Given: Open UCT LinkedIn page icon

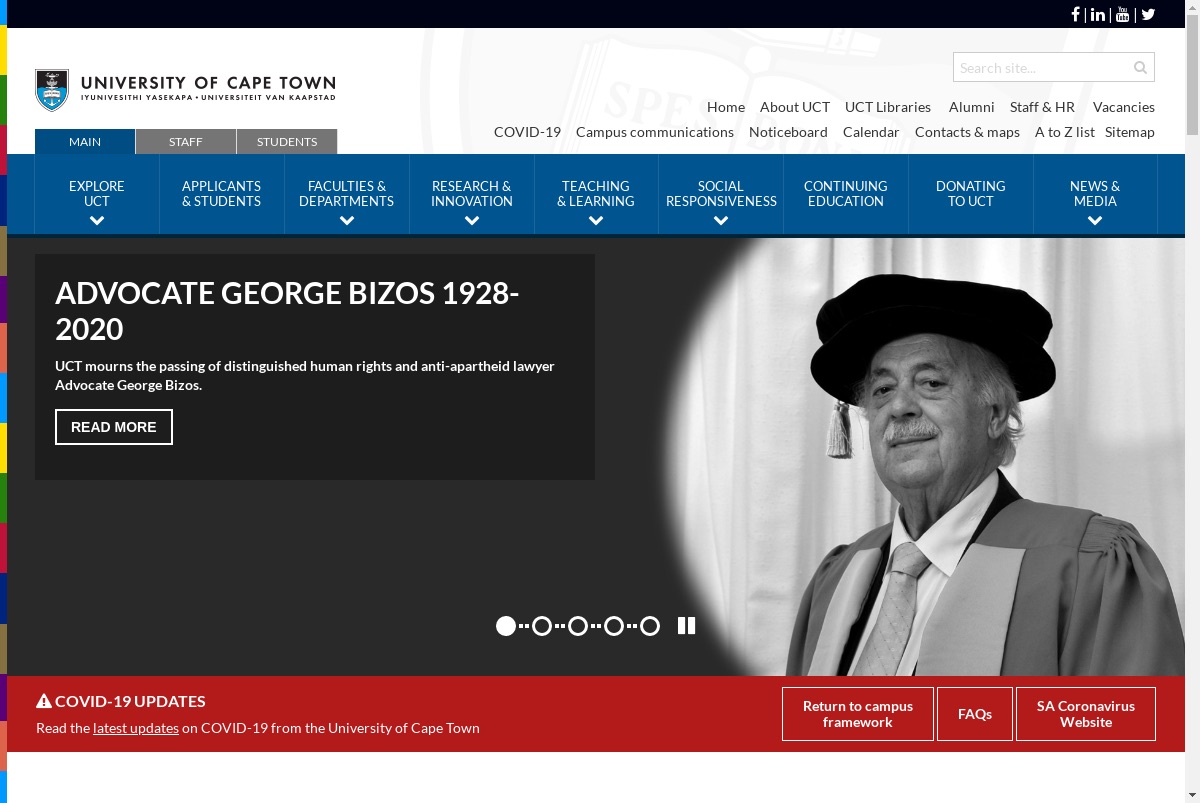Looking at the screenshot, I should click(x=1098, y=14).
